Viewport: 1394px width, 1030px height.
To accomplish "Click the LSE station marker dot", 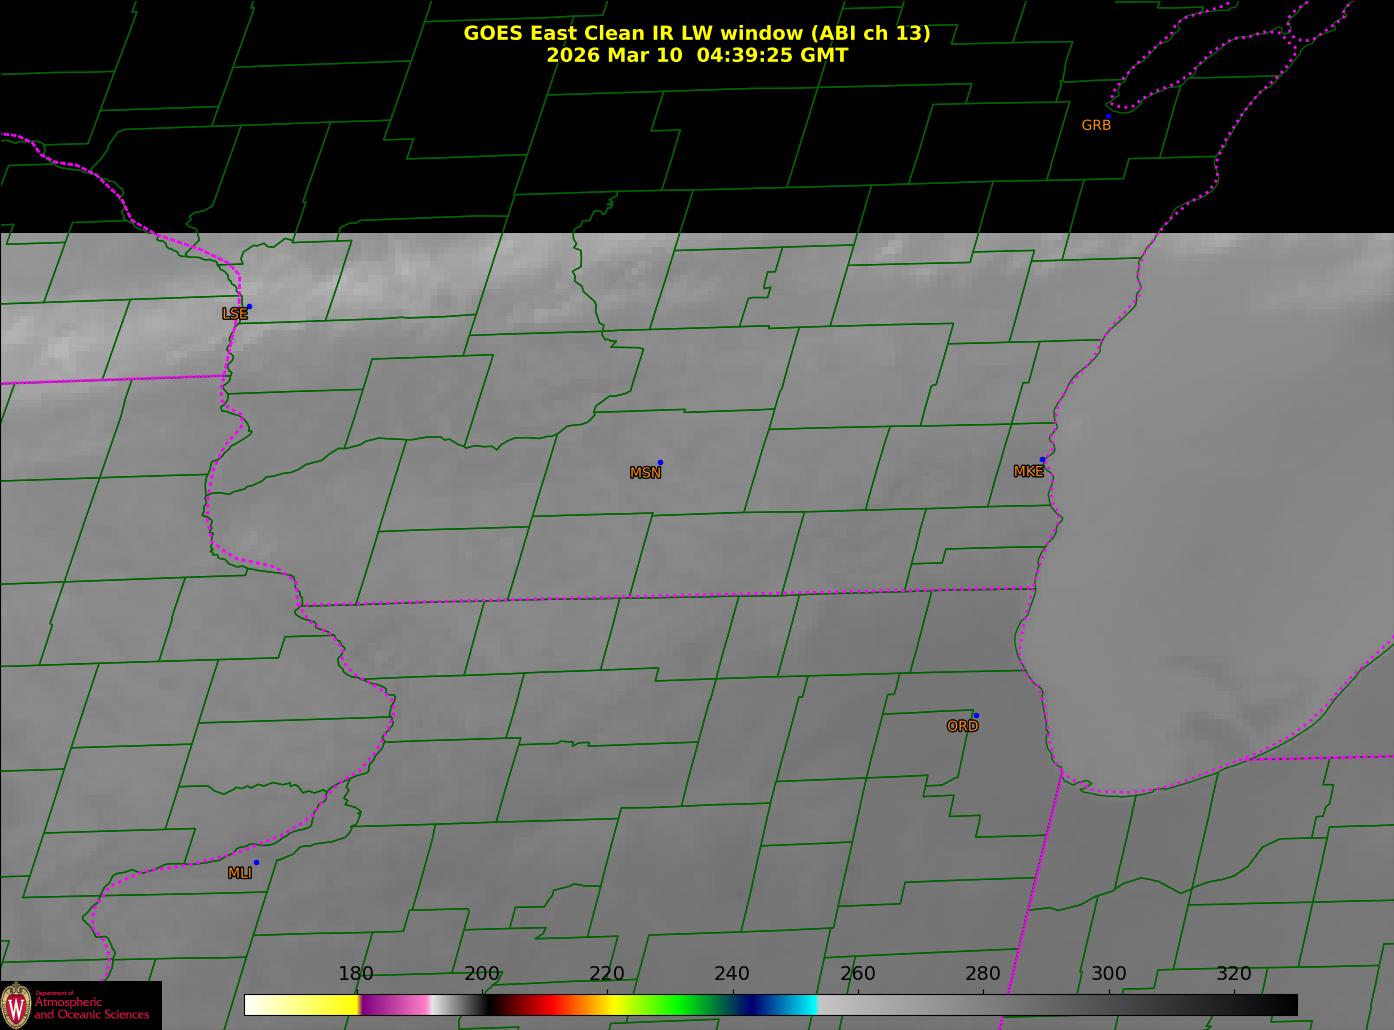I will tap(249, 306).
